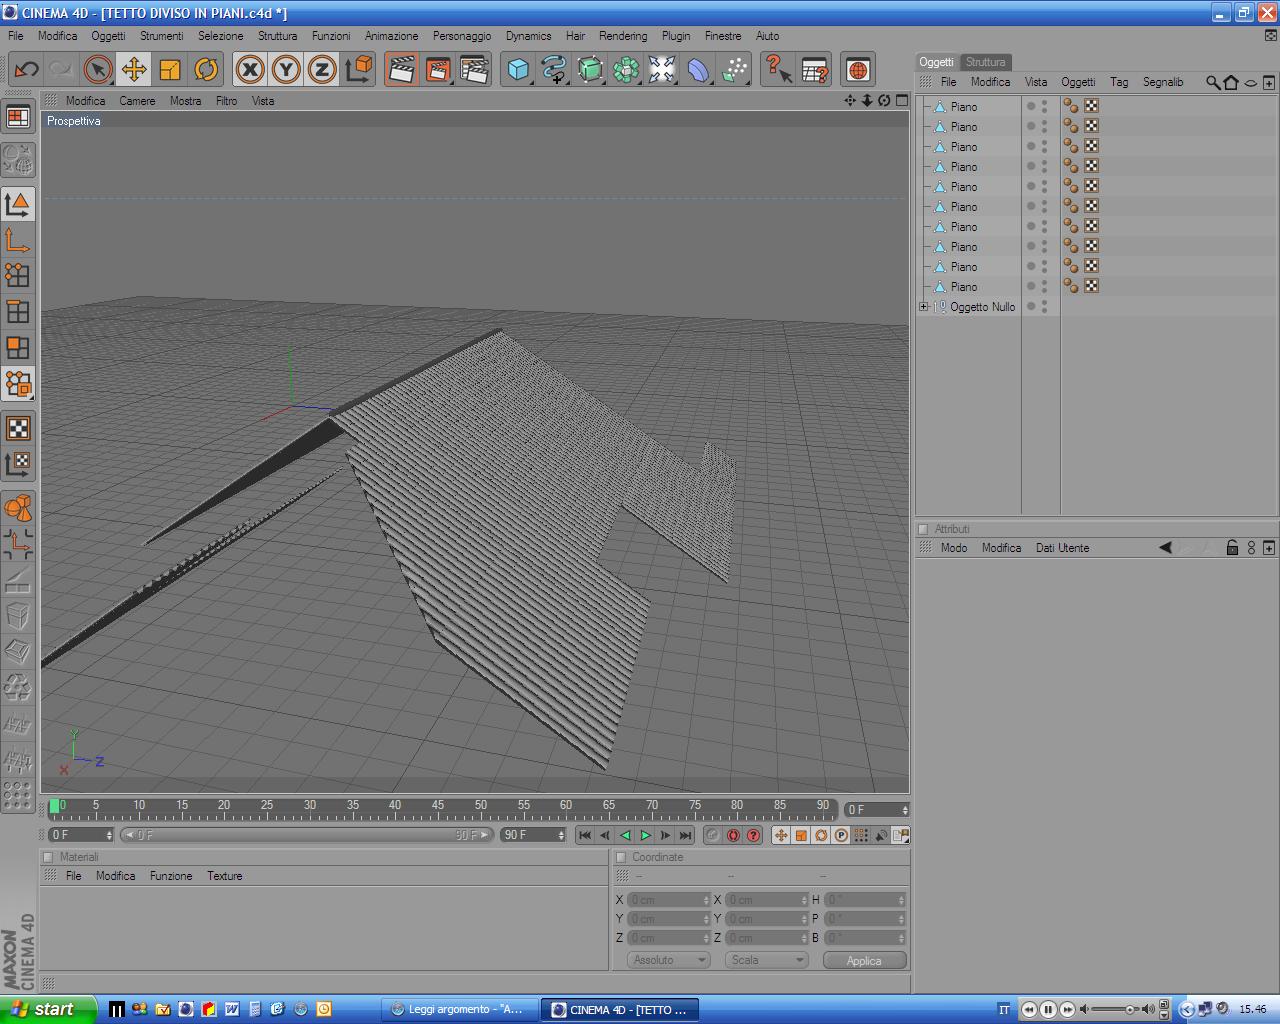This screenshot has width=1280, height=1024.
Task: Select the Live Selection arrow tool
Action: [x=97, y=69]
